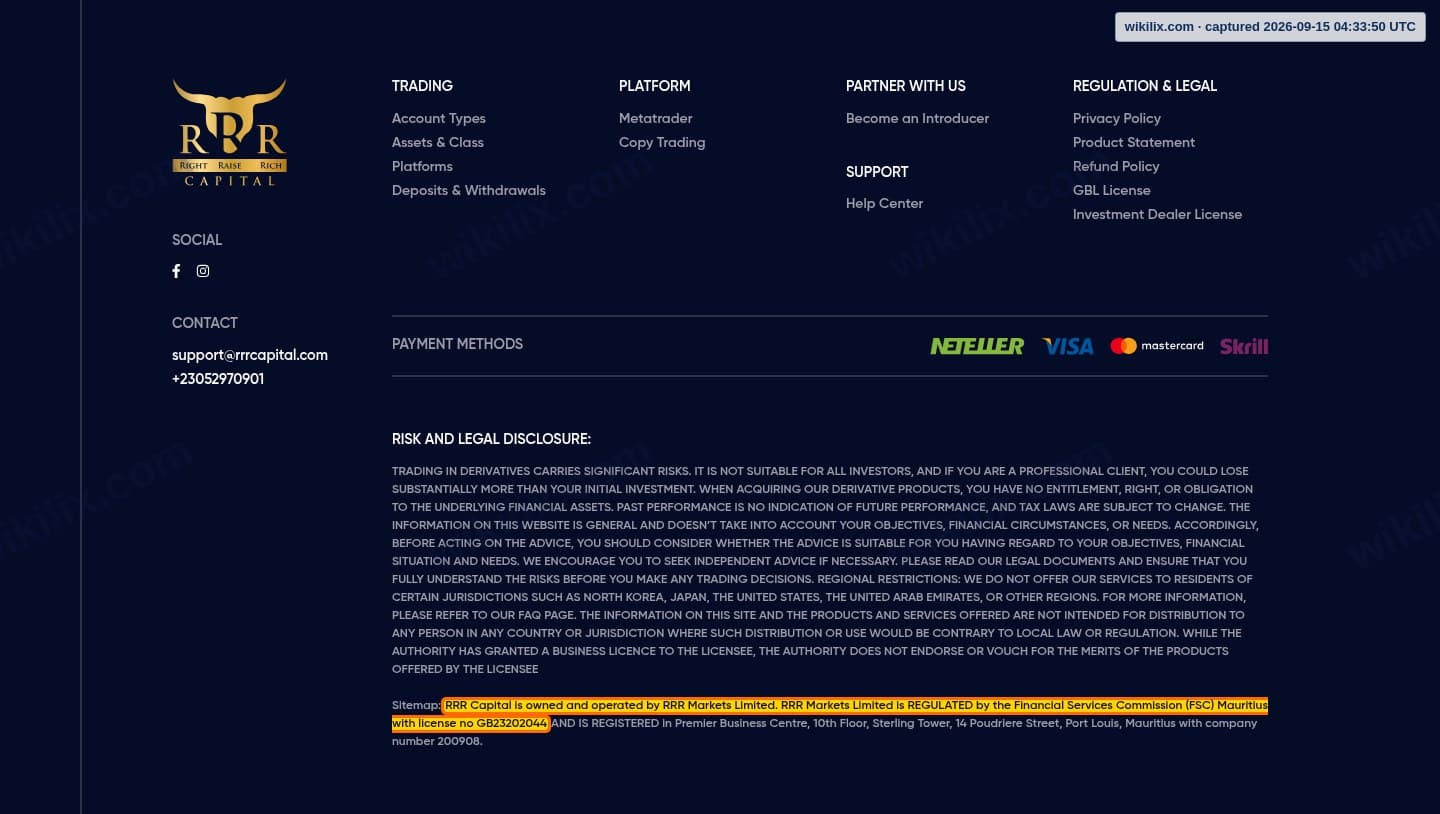Screen dimensions: 1440x814
Task: Open the GBL License link
Action: pos(1112,190)
